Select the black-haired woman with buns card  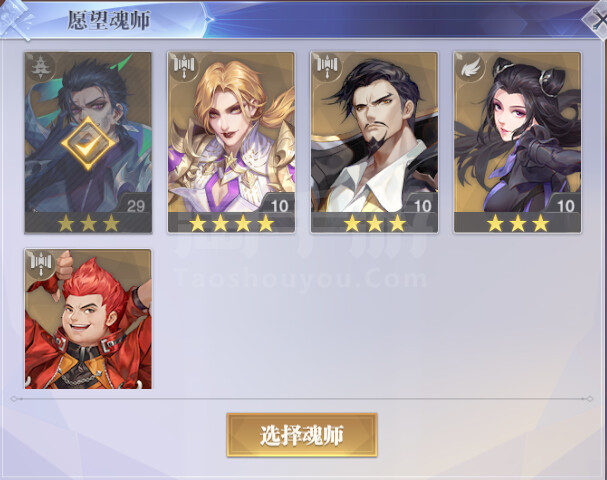pos(517,142)
